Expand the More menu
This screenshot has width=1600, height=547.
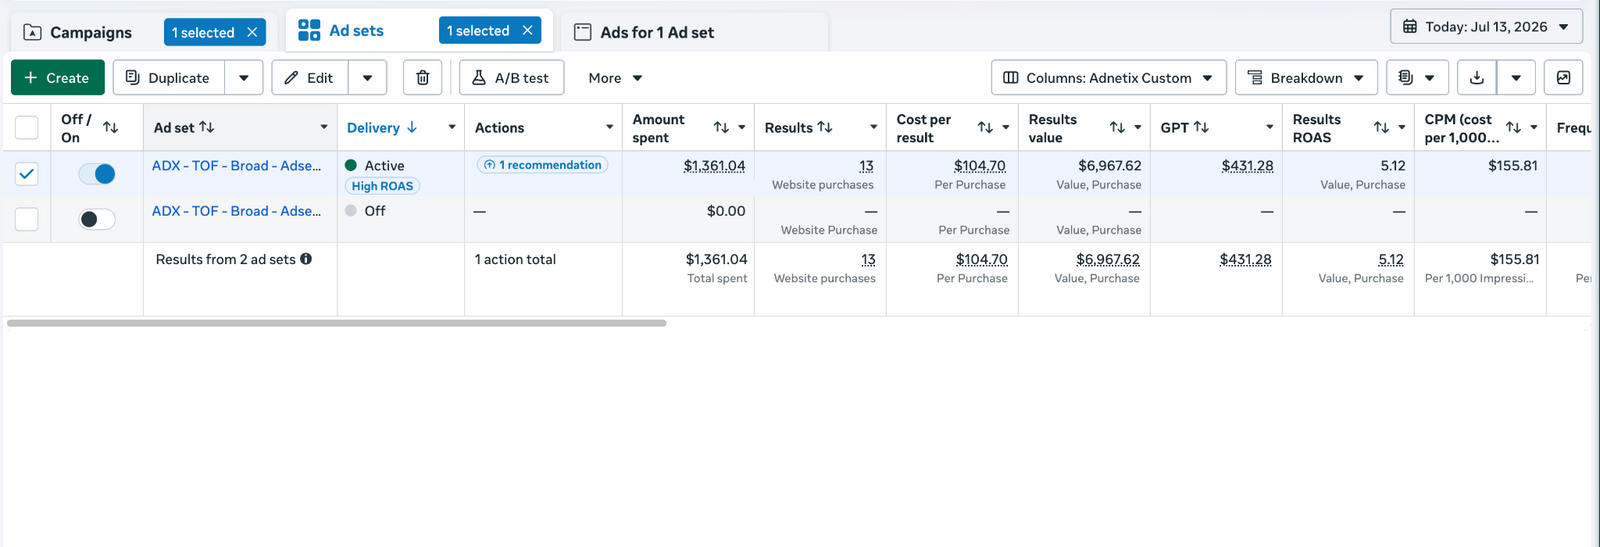616,78
